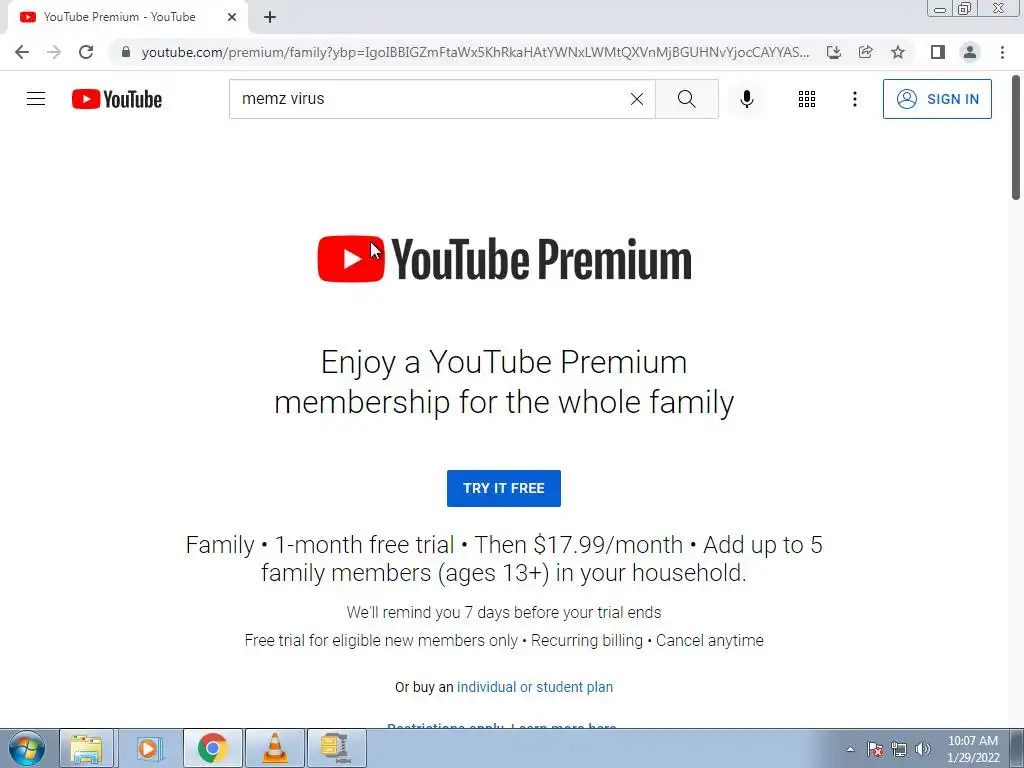Open Windows Media Player from taskbar

[x=148, y=748]
